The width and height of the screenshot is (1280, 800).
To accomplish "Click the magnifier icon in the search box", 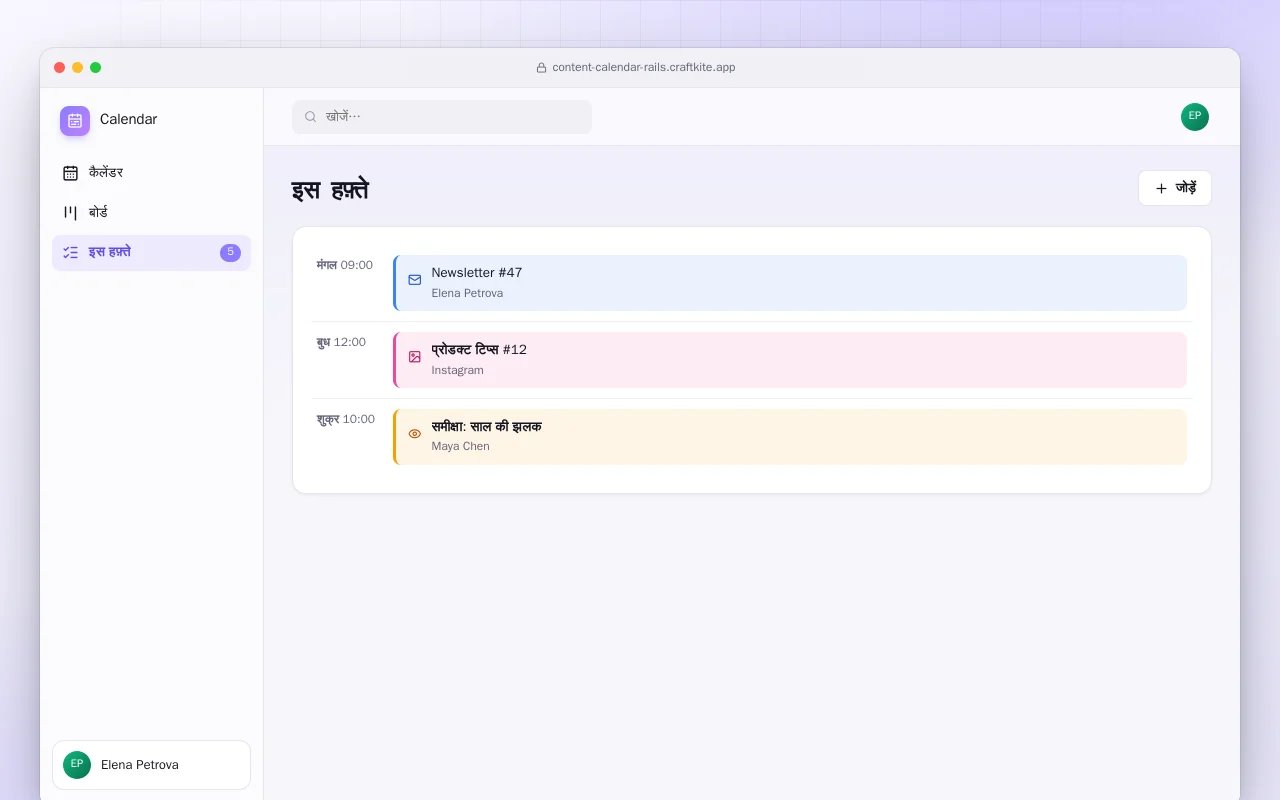I will [x=311, y=117].
